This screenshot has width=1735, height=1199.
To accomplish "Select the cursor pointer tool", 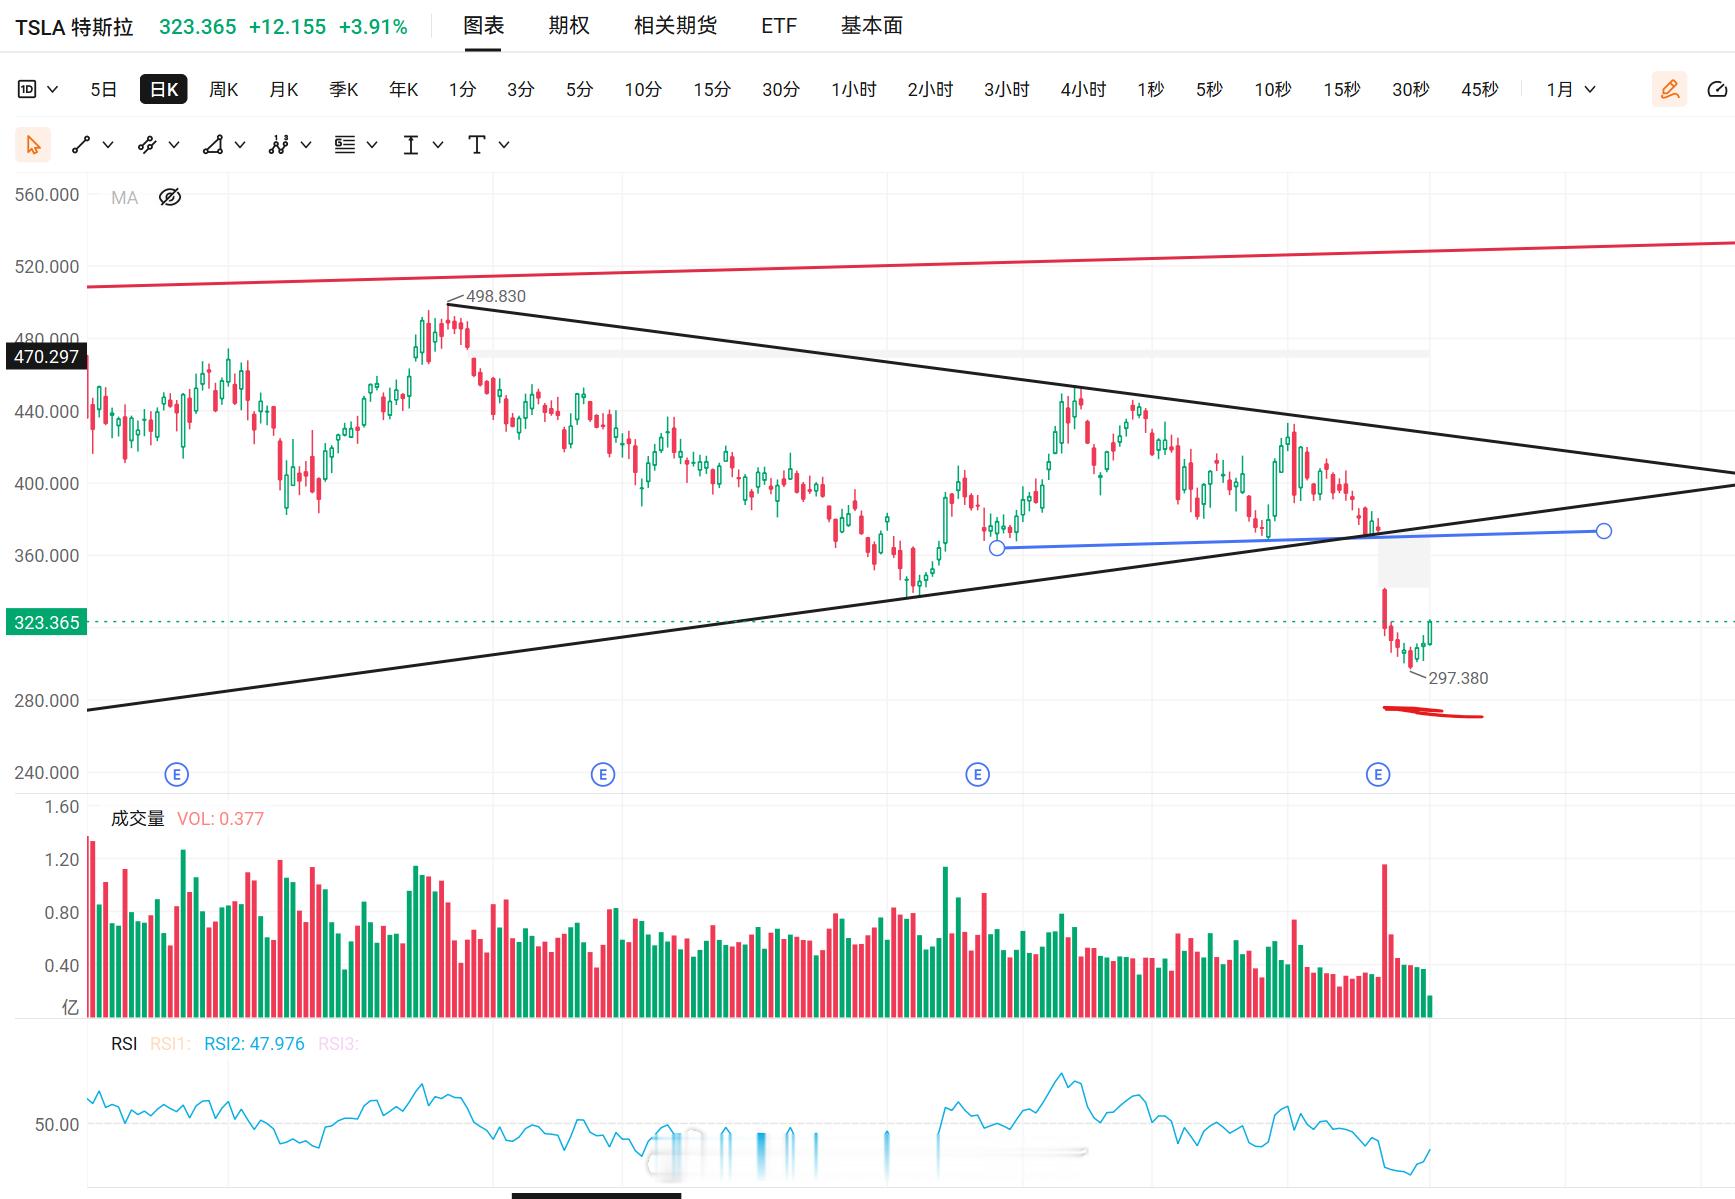I will 33,145.
